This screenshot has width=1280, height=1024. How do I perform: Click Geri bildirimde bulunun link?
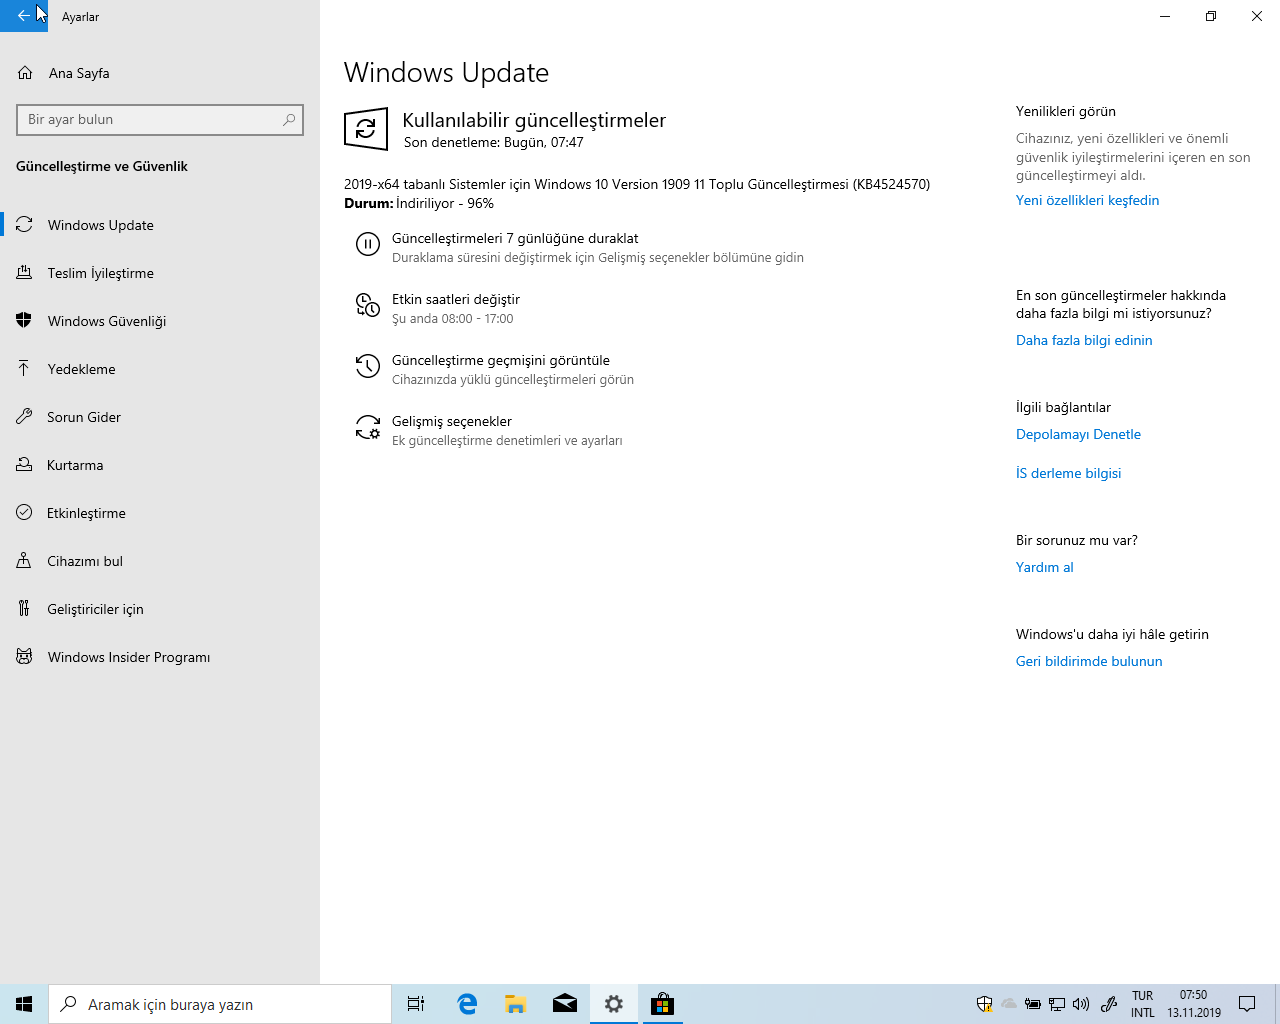pyautogui.click(x=1089, y=661)
